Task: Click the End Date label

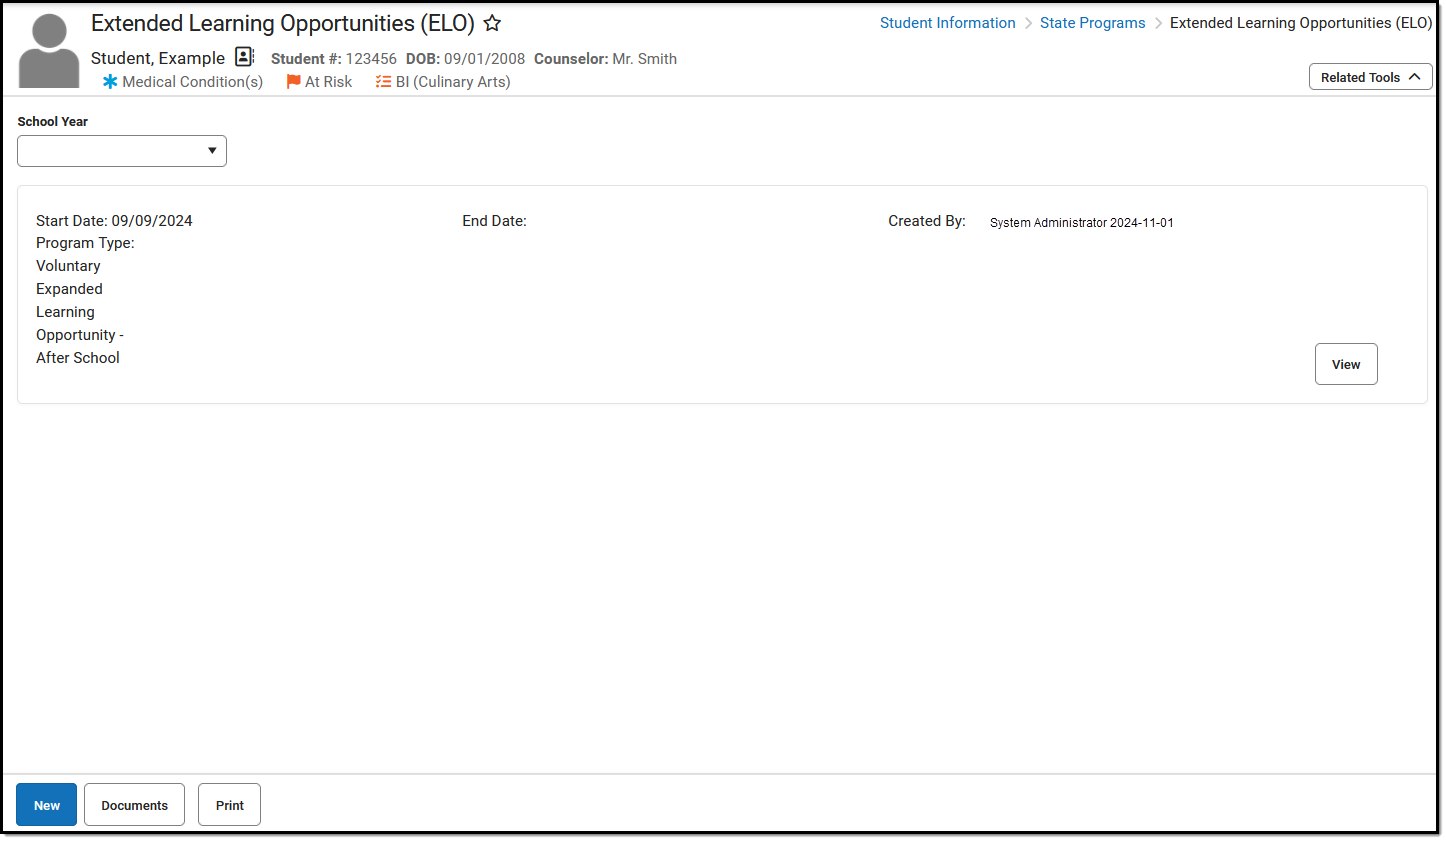Action: point(494,221)
